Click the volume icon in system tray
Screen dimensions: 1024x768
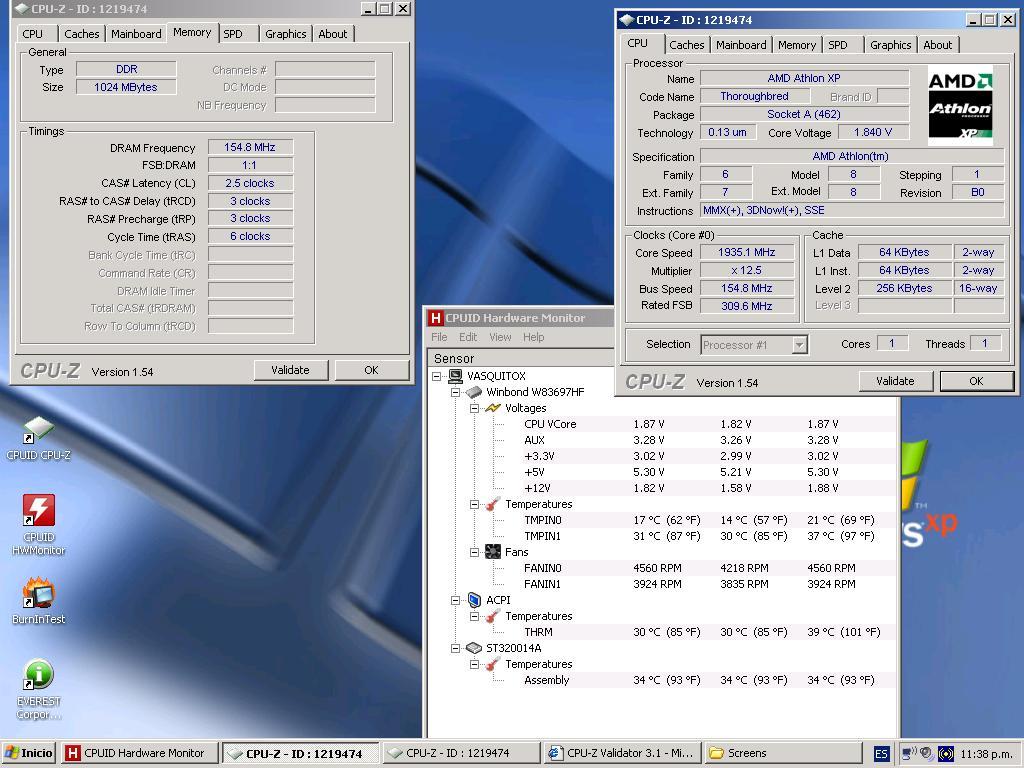coord(927,754)
